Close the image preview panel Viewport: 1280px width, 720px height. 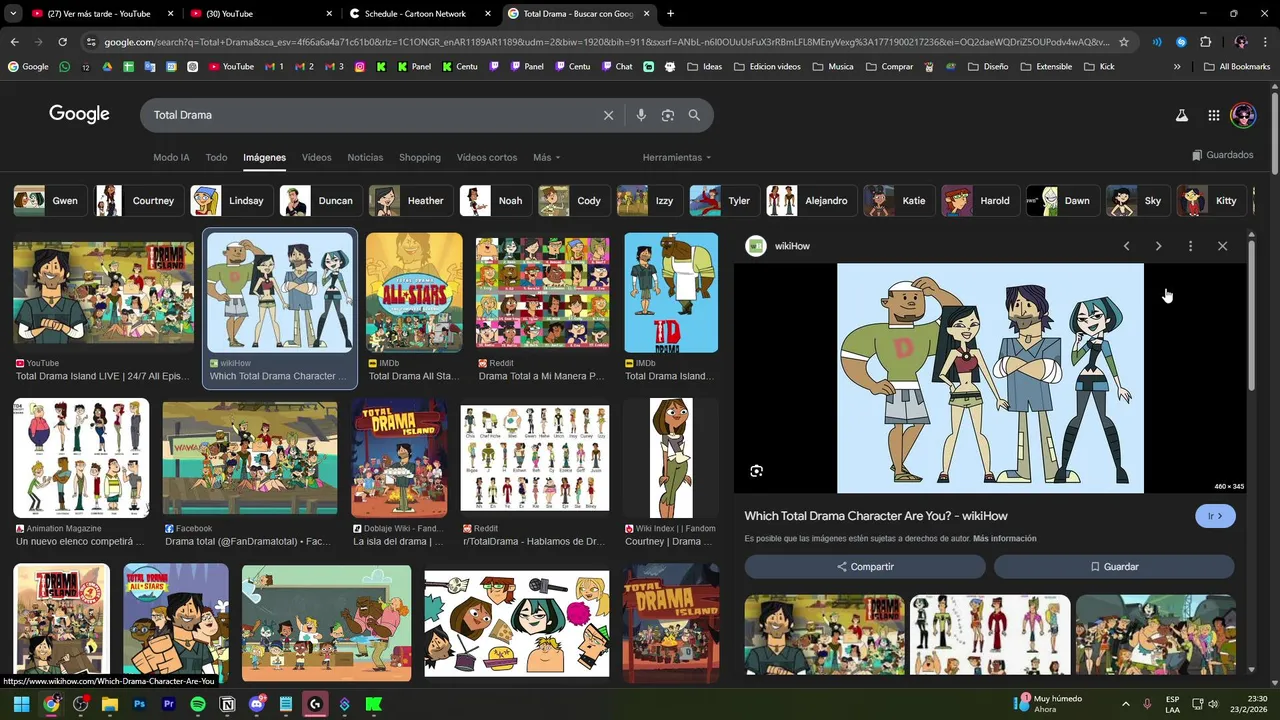click(1222, 246)
